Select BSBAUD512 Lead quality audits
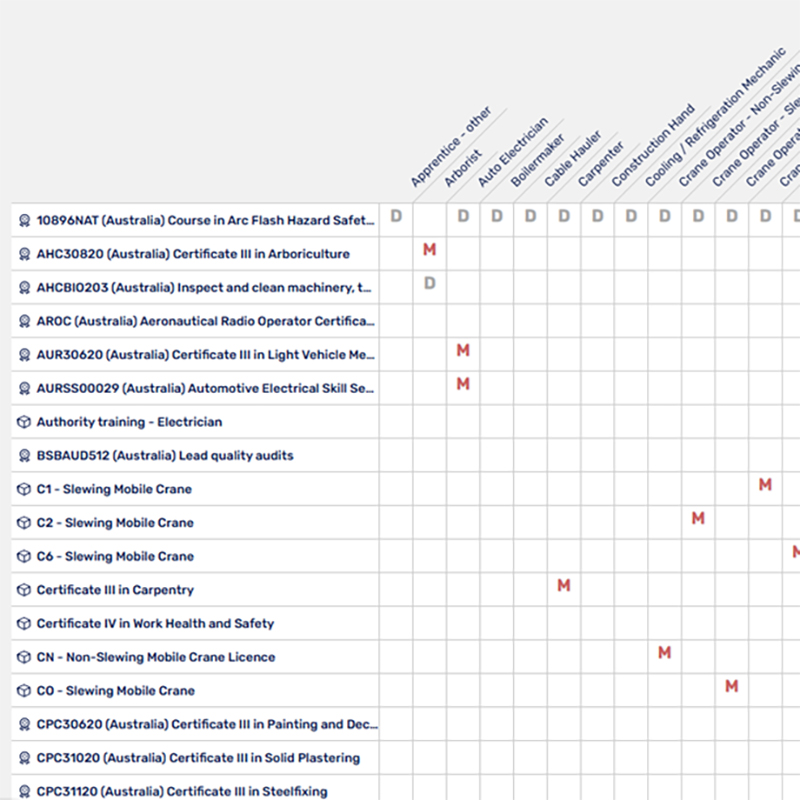Image resolution: width=800 pixels, height=800 pixels. 165,456
